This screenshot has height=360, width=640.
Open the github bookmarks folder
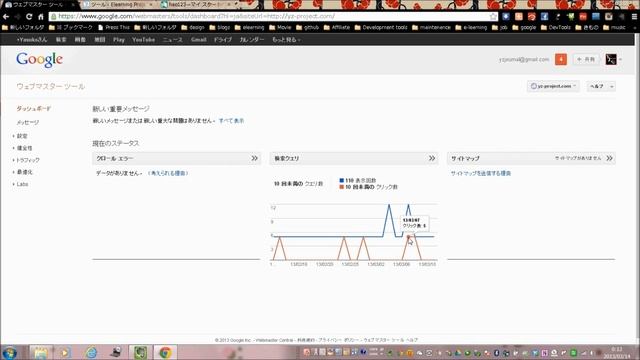[x=307, y=27]
